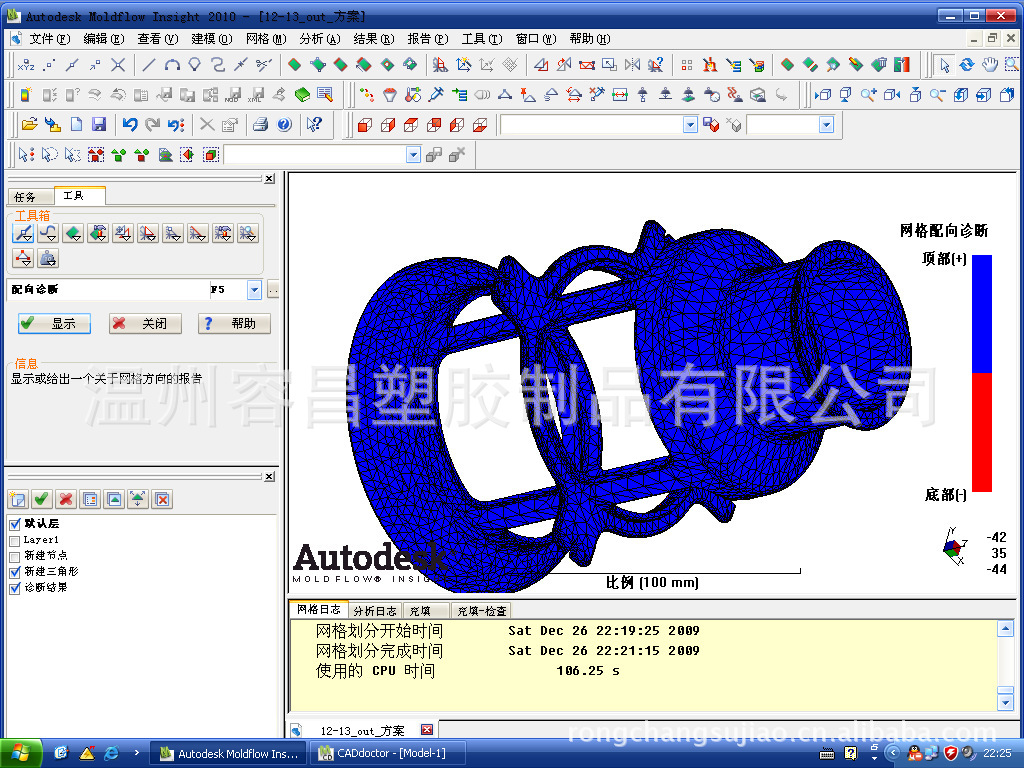
Task: Click the create arc curve tool
Action: pyautogui.click(x=172, y=65)
